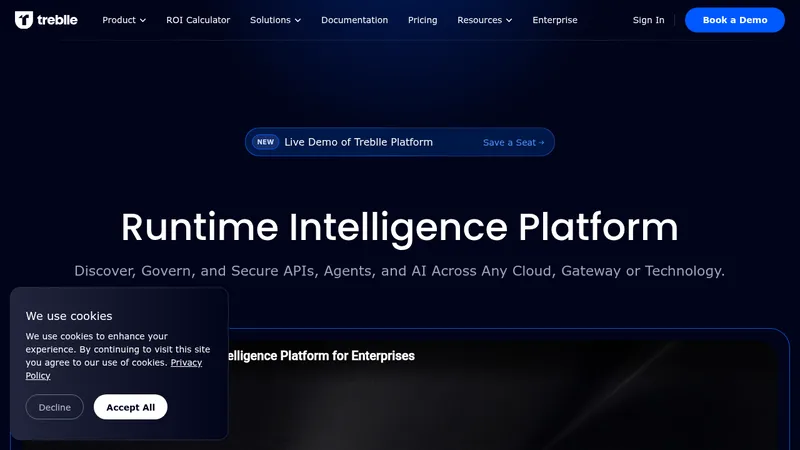Open the Enterprise page
Image resolution: width=800 pixels, height=450 pixels.
(x=555, y=20)
